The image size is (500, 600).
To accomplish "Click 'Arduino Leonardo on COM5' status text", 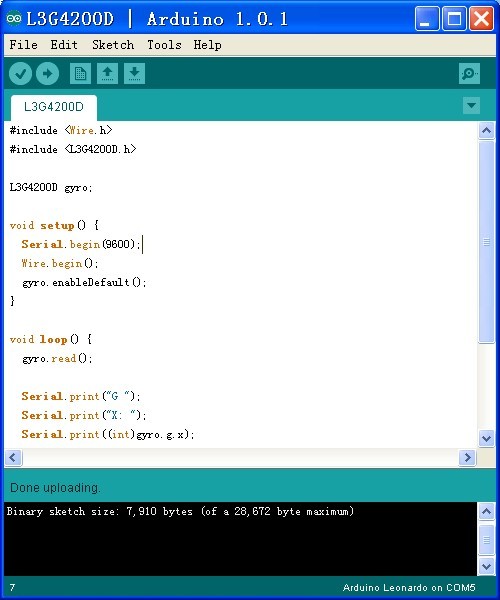I will 409,588.
